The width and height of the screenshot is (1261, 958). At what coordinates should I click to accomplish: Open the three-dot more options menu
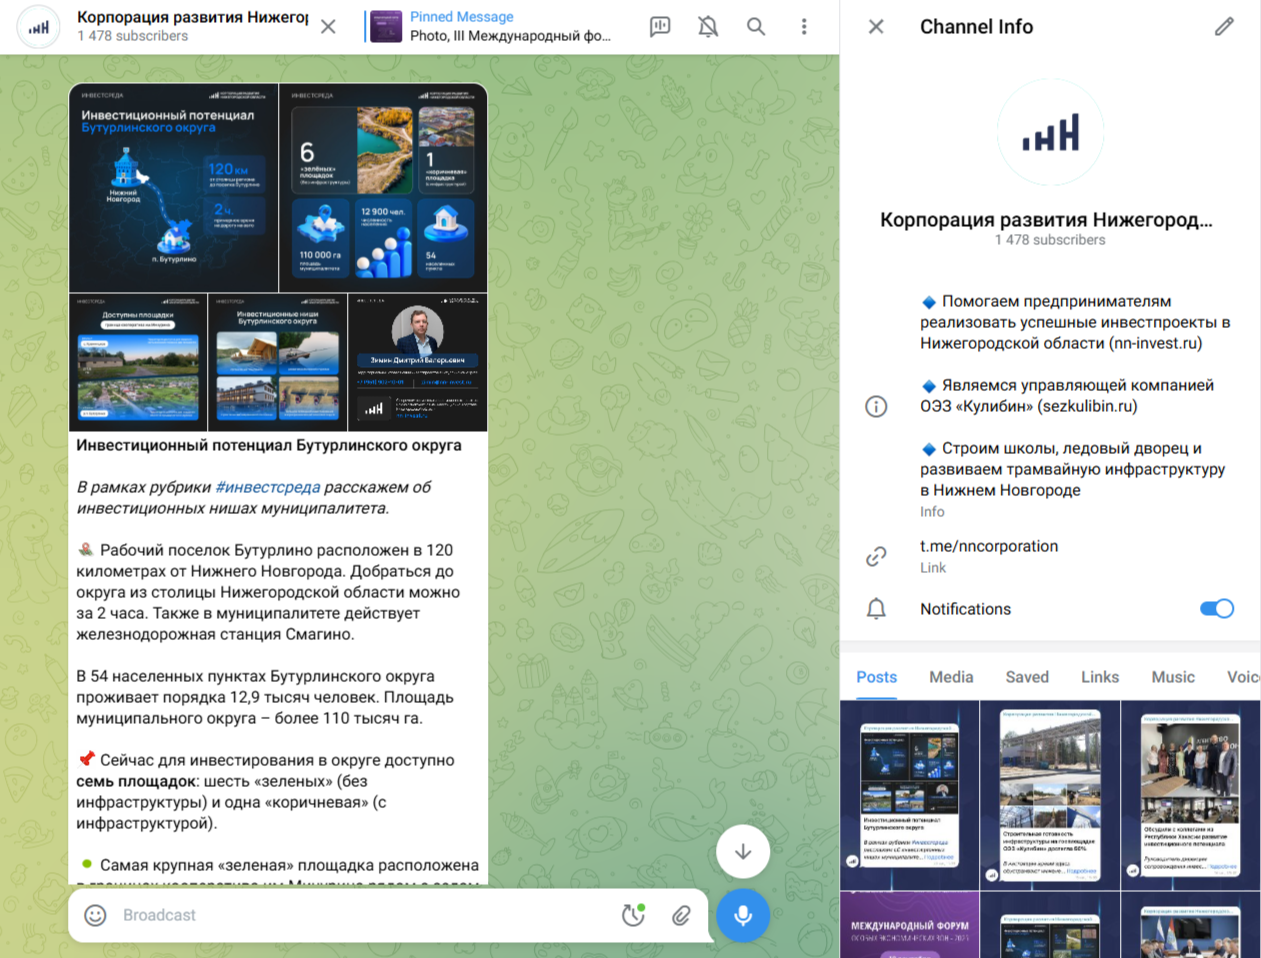point(804,27)
